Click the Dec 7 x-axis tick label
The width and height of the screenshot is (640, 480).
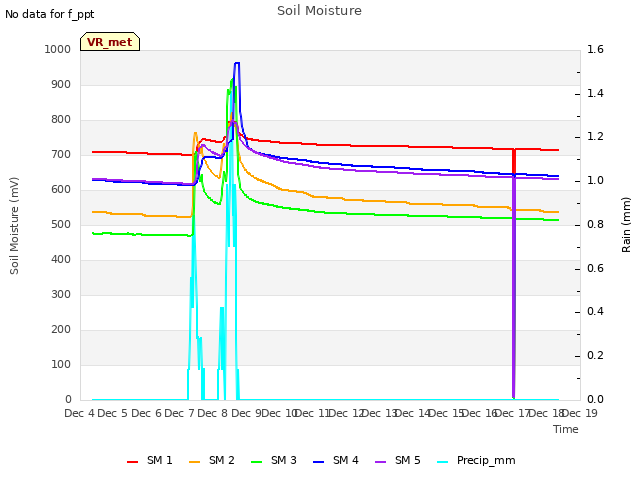point(180,413)
